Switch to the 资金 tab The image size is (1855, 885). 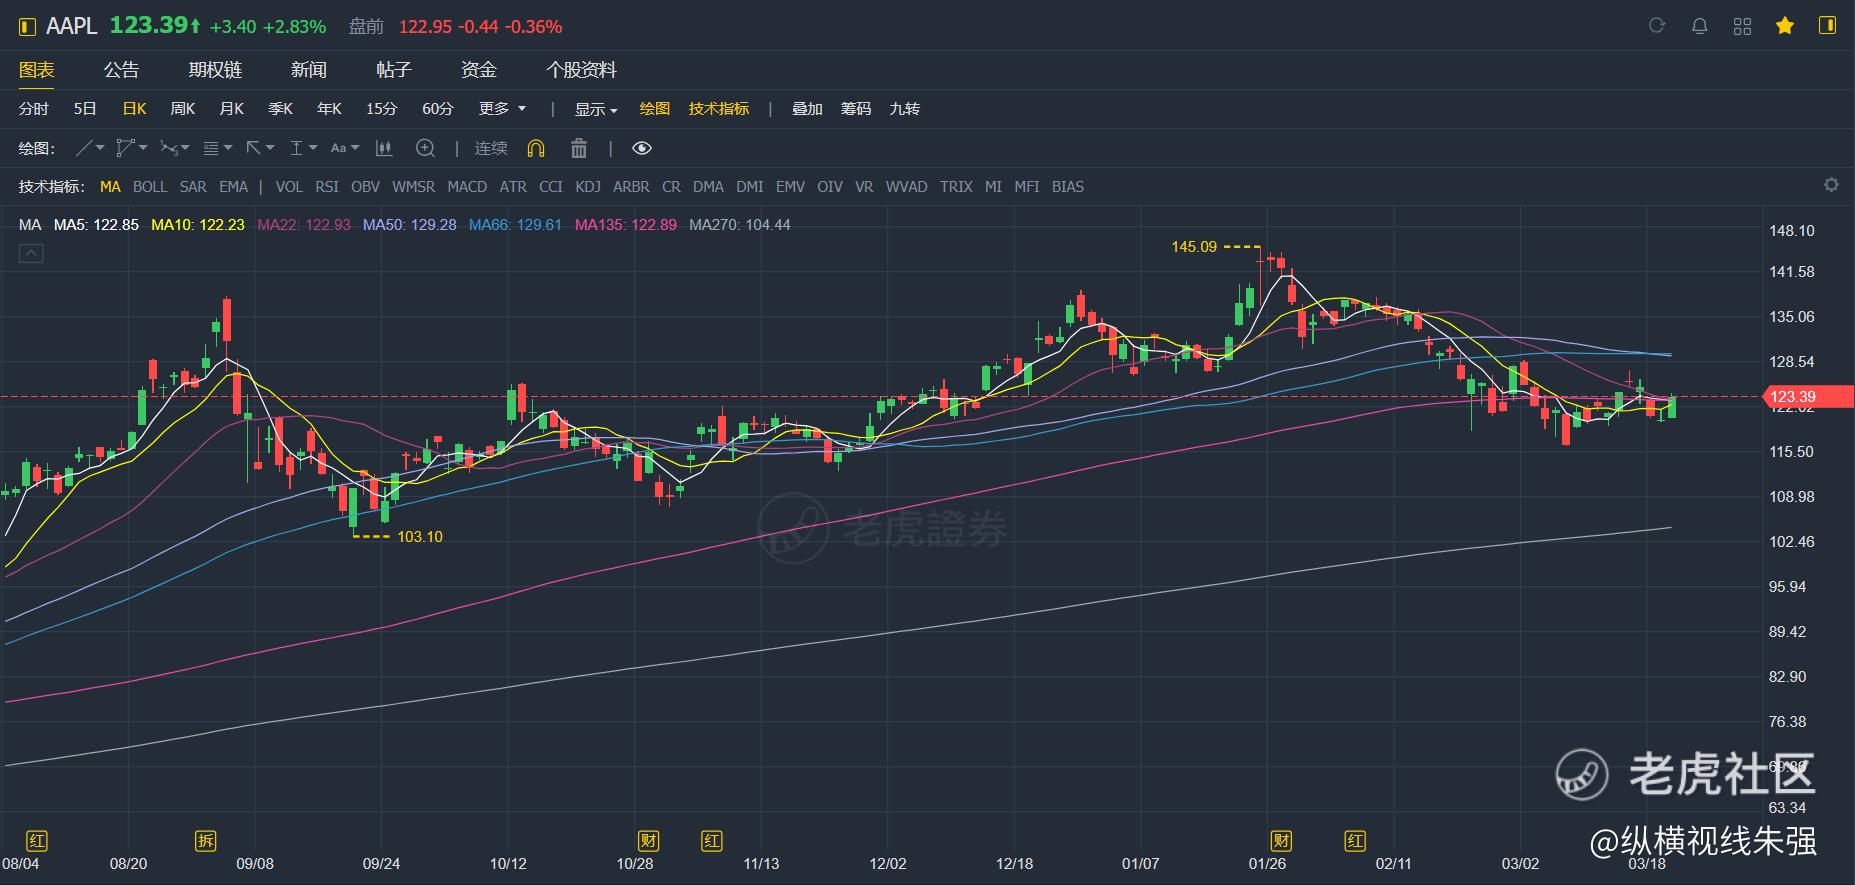click(479, 70)
